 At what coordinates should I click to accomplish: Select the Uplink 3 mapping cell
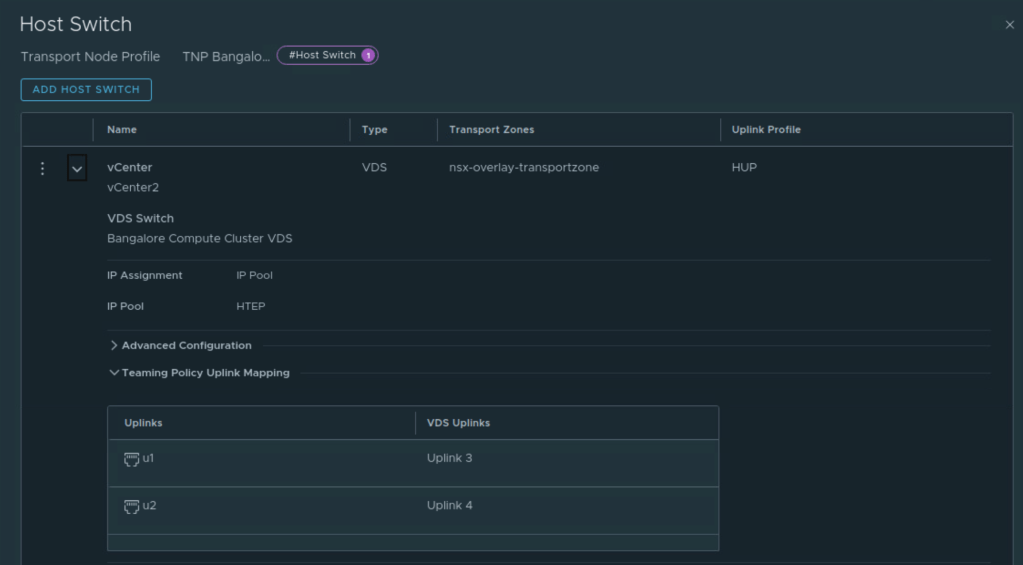[450, 459]
